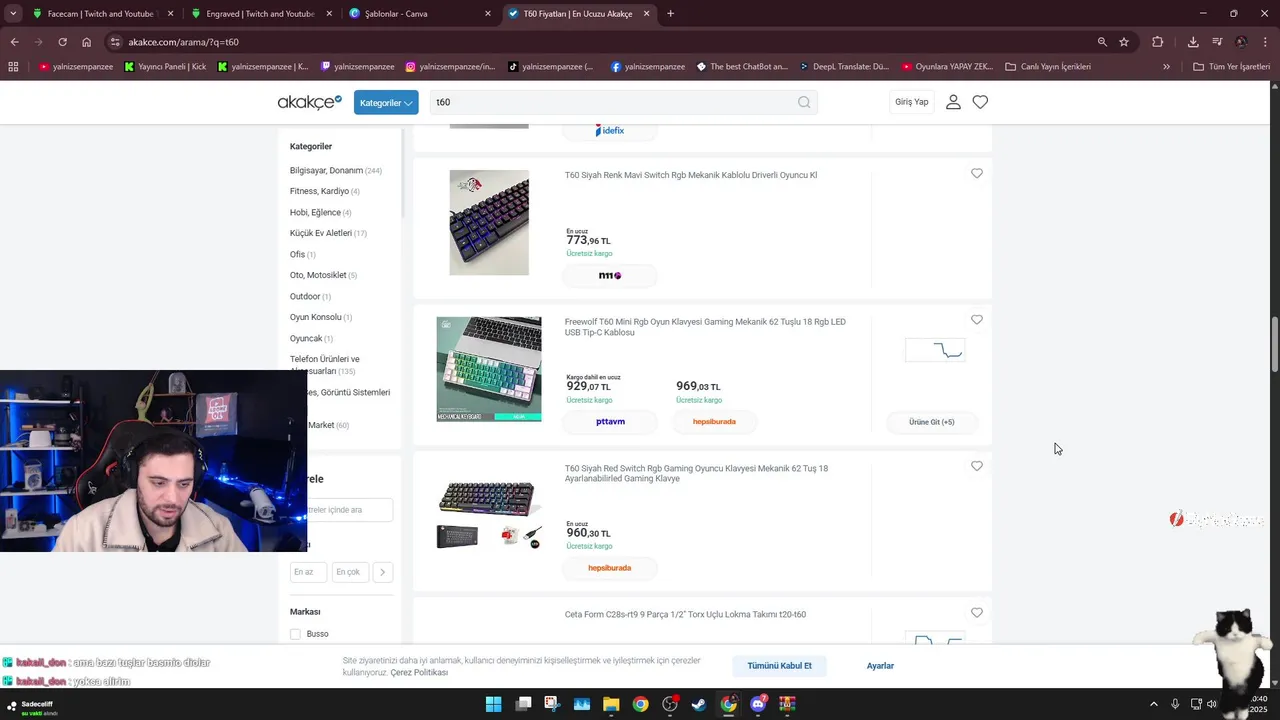This screenshot has width=1280, height=720.
Task: Go to n11 seller offer
Action: (x=610, y=276)
